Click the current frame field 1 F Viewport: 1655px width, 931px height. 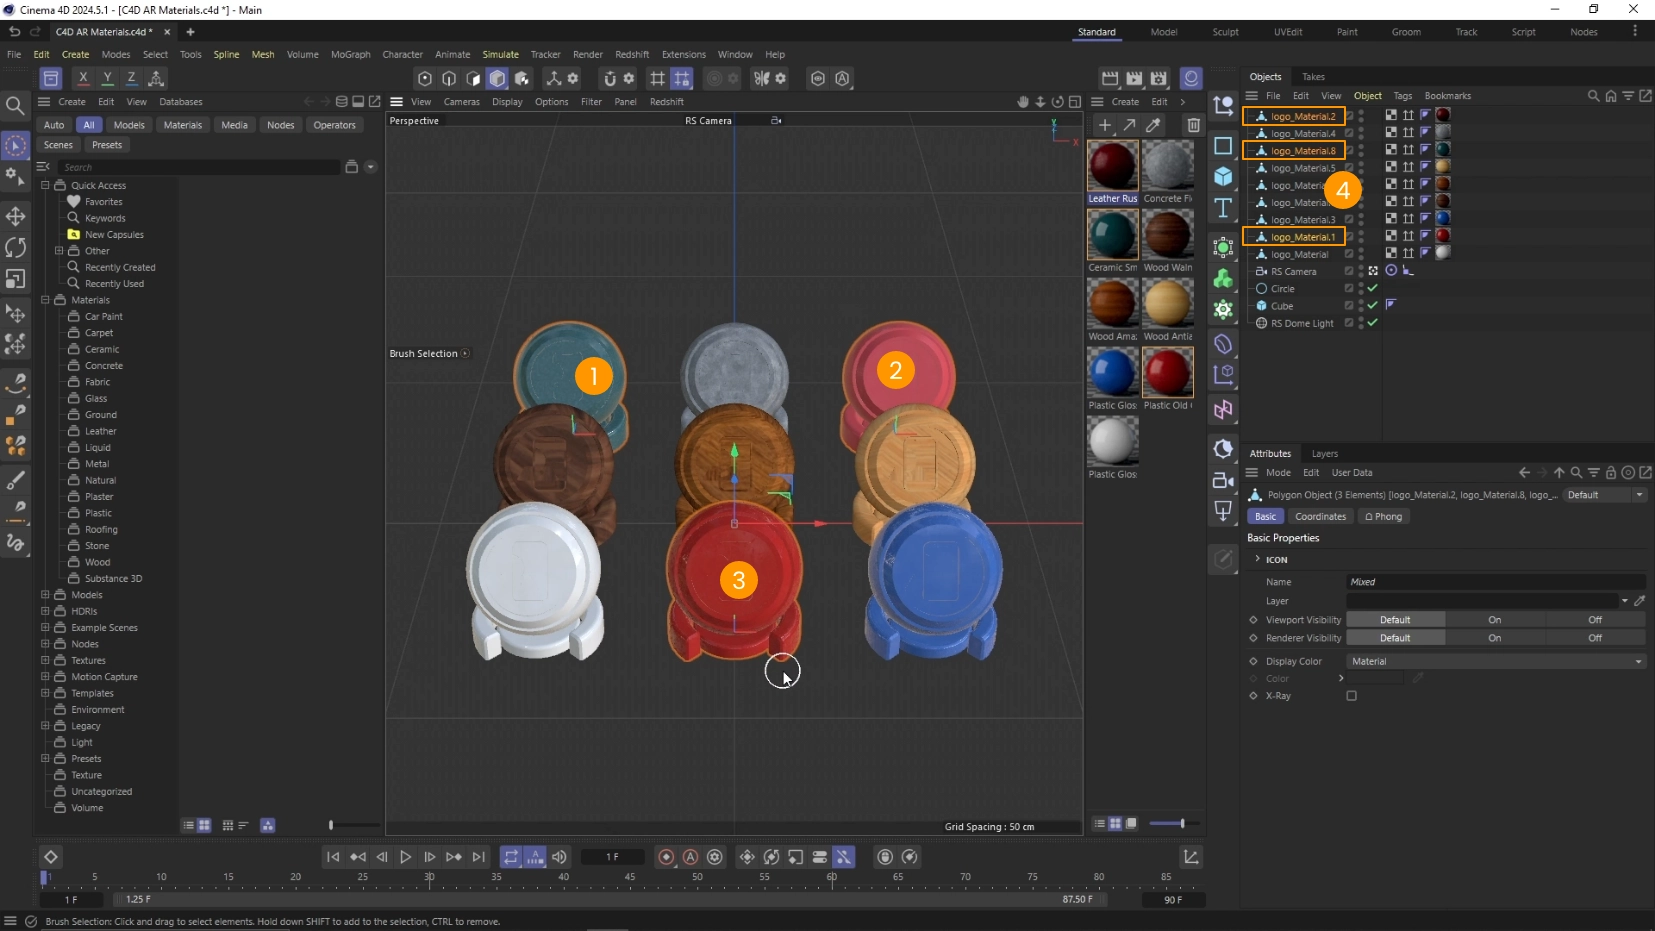pos(612,857)
